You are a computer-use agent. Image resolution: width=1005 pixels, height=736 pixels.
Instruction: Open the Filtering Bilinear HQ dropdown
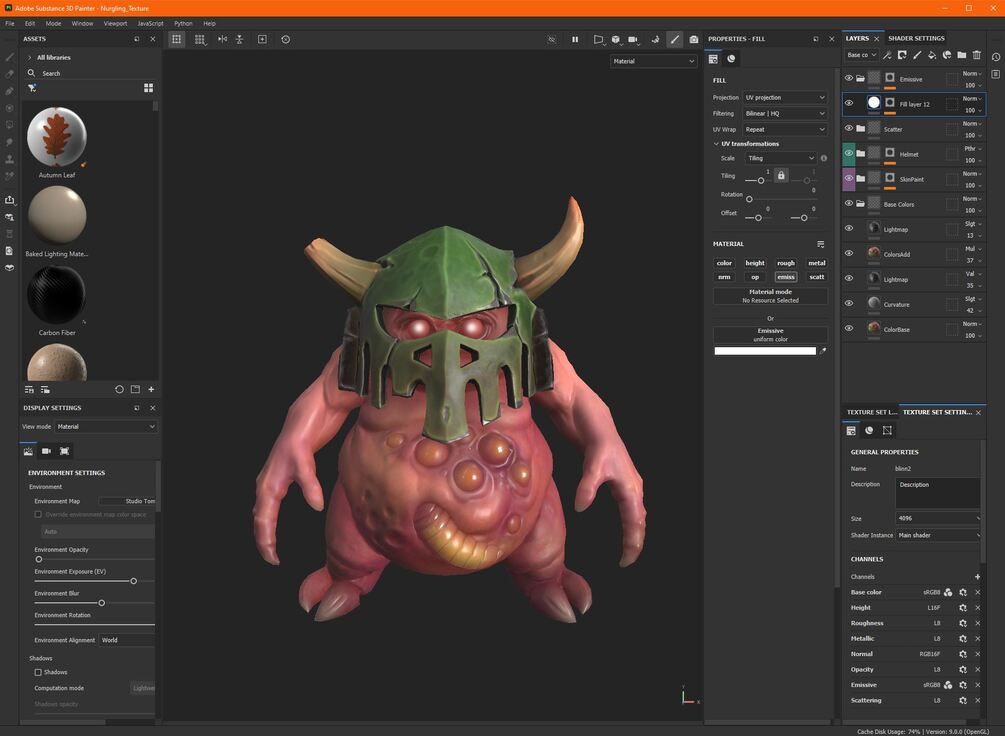point(785,113)
